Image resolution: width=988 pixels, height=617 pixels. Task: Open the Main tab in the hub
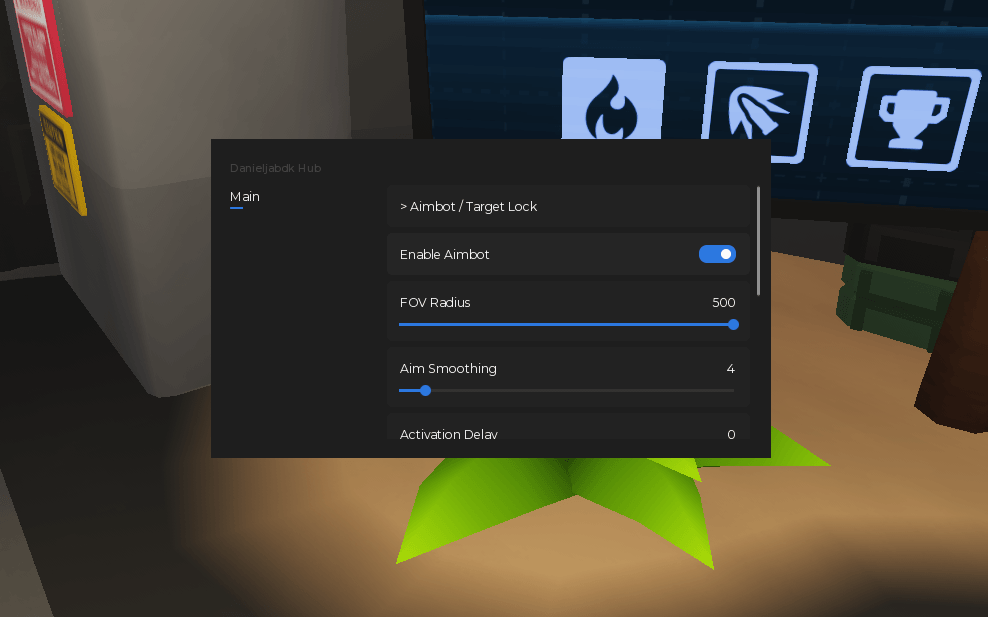(x=244, y=197)
